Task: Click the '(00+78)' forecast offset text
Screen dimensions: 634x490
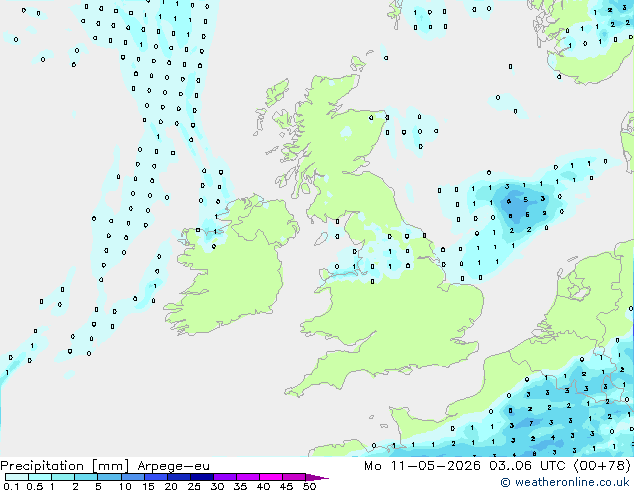Action: pos(602,466)
